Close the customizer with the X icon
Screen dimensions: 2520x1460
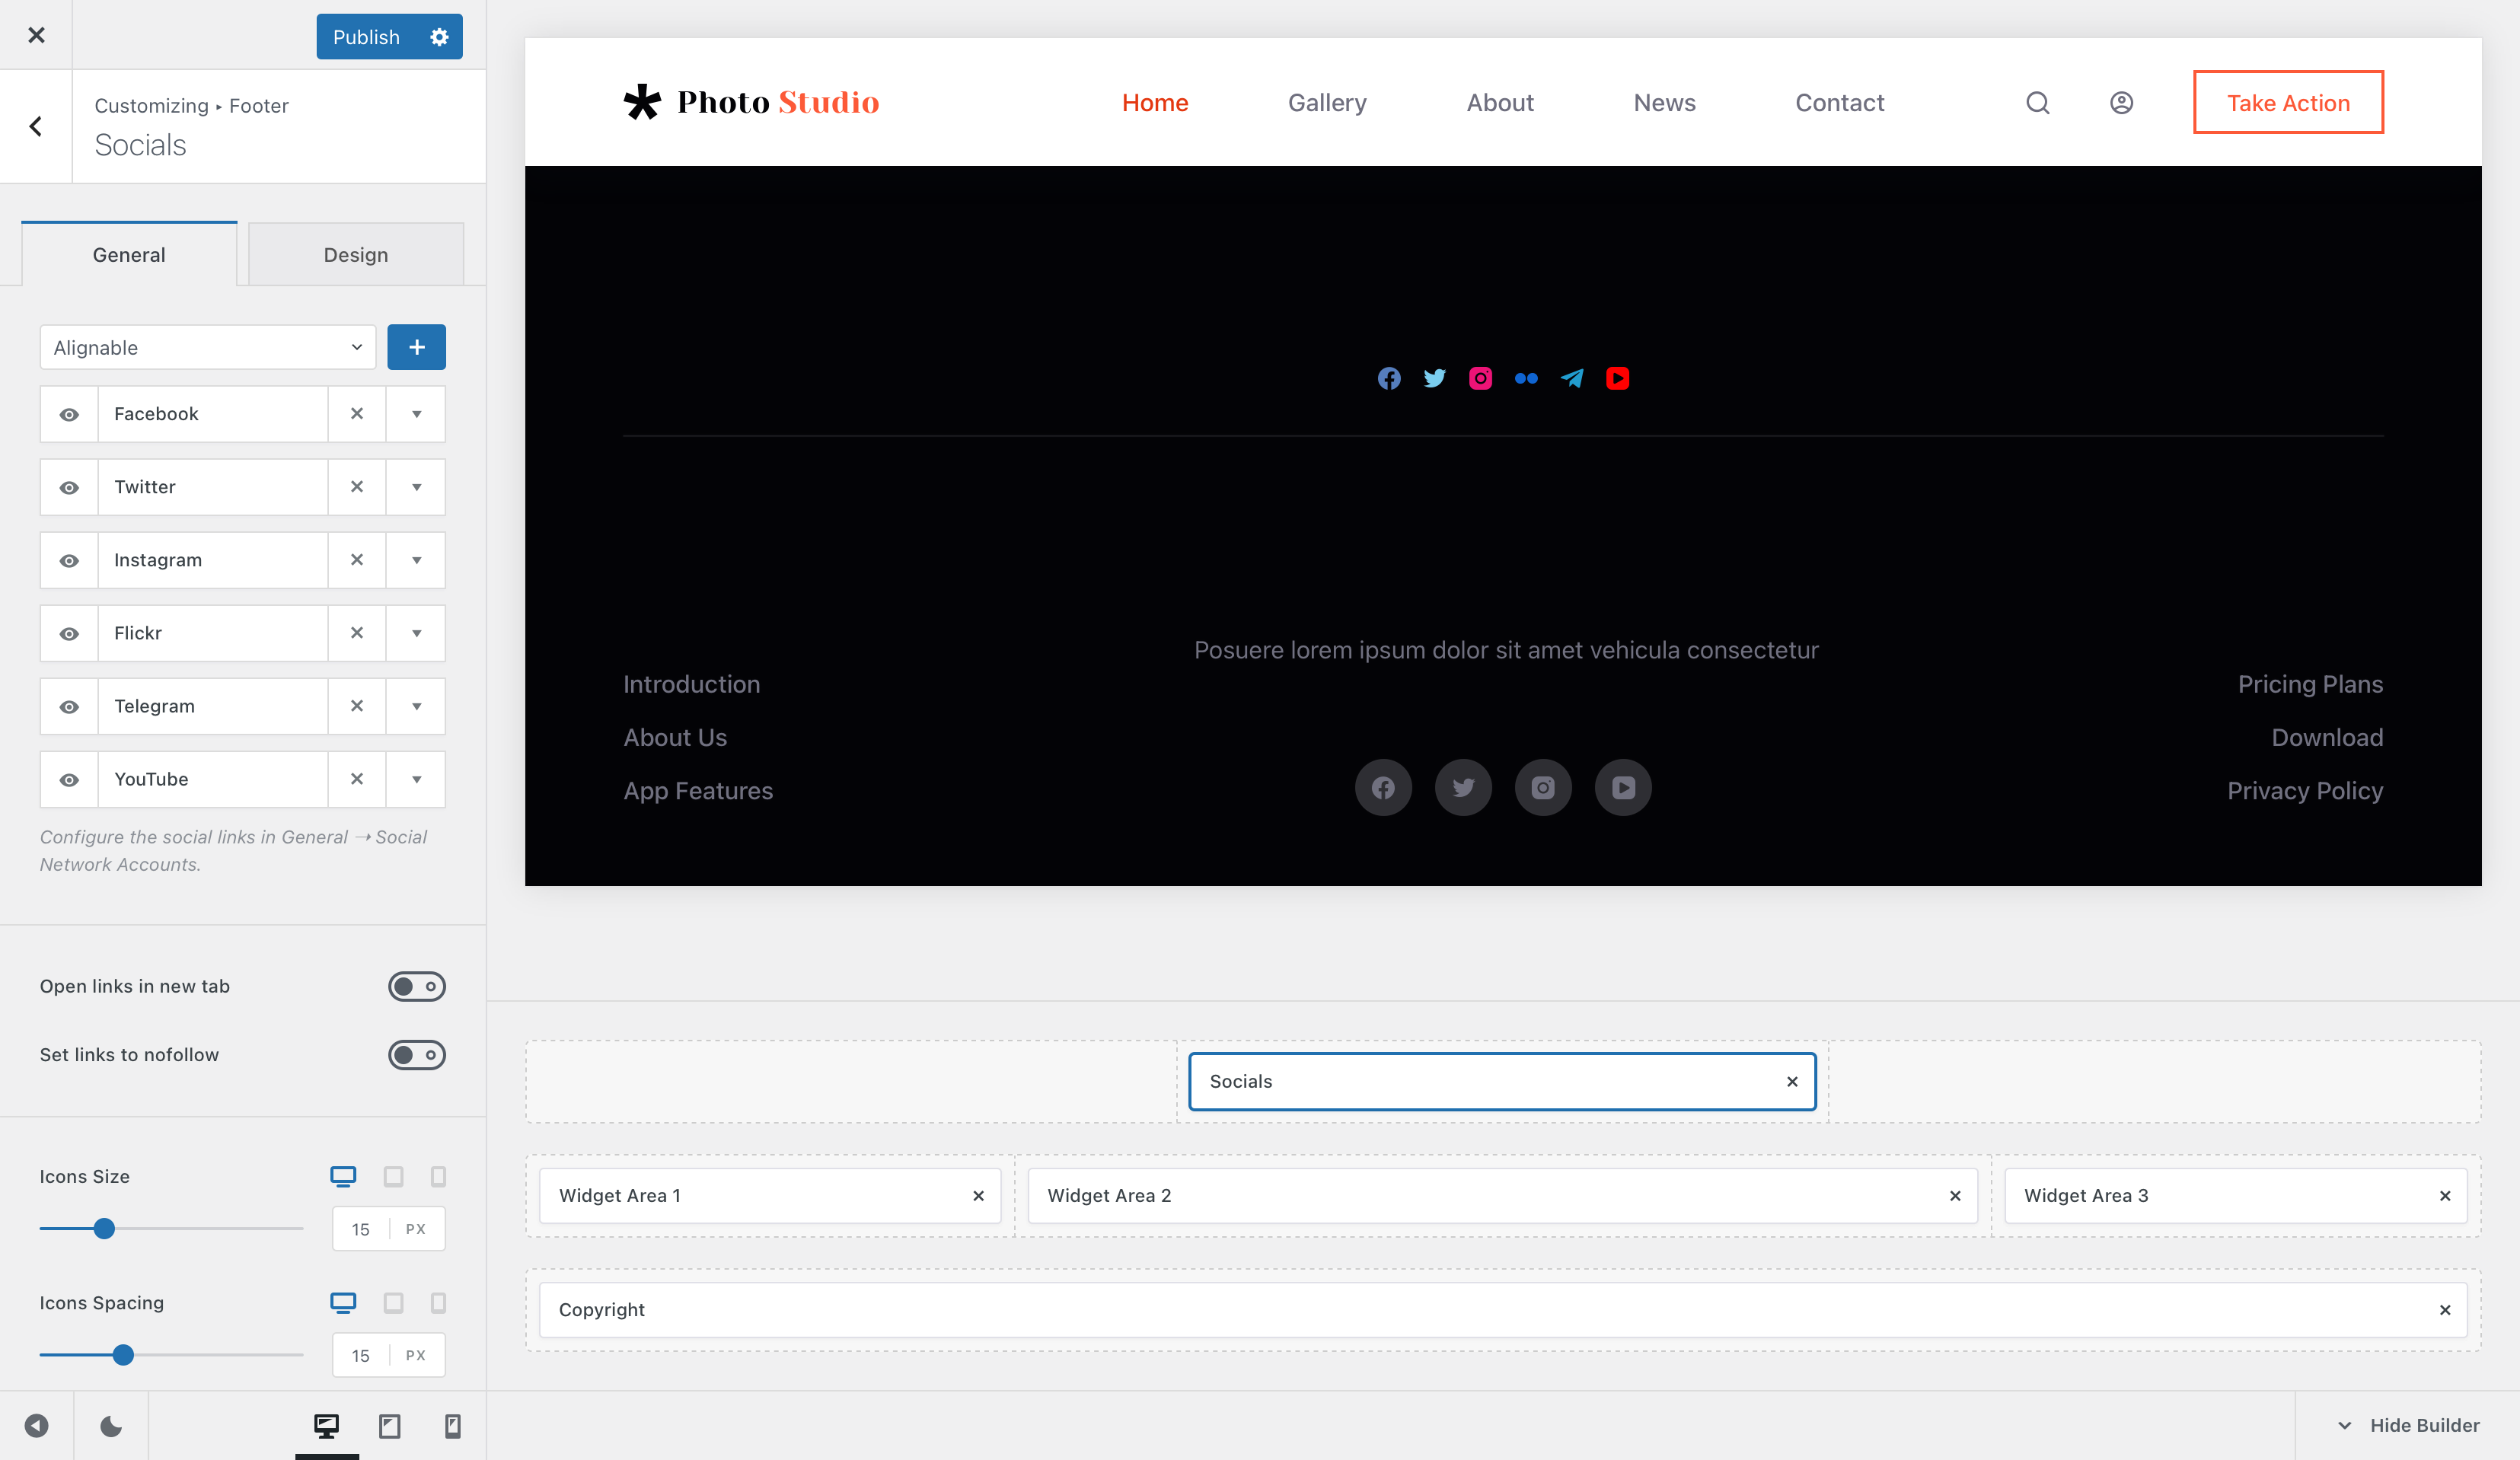point(36,35)
